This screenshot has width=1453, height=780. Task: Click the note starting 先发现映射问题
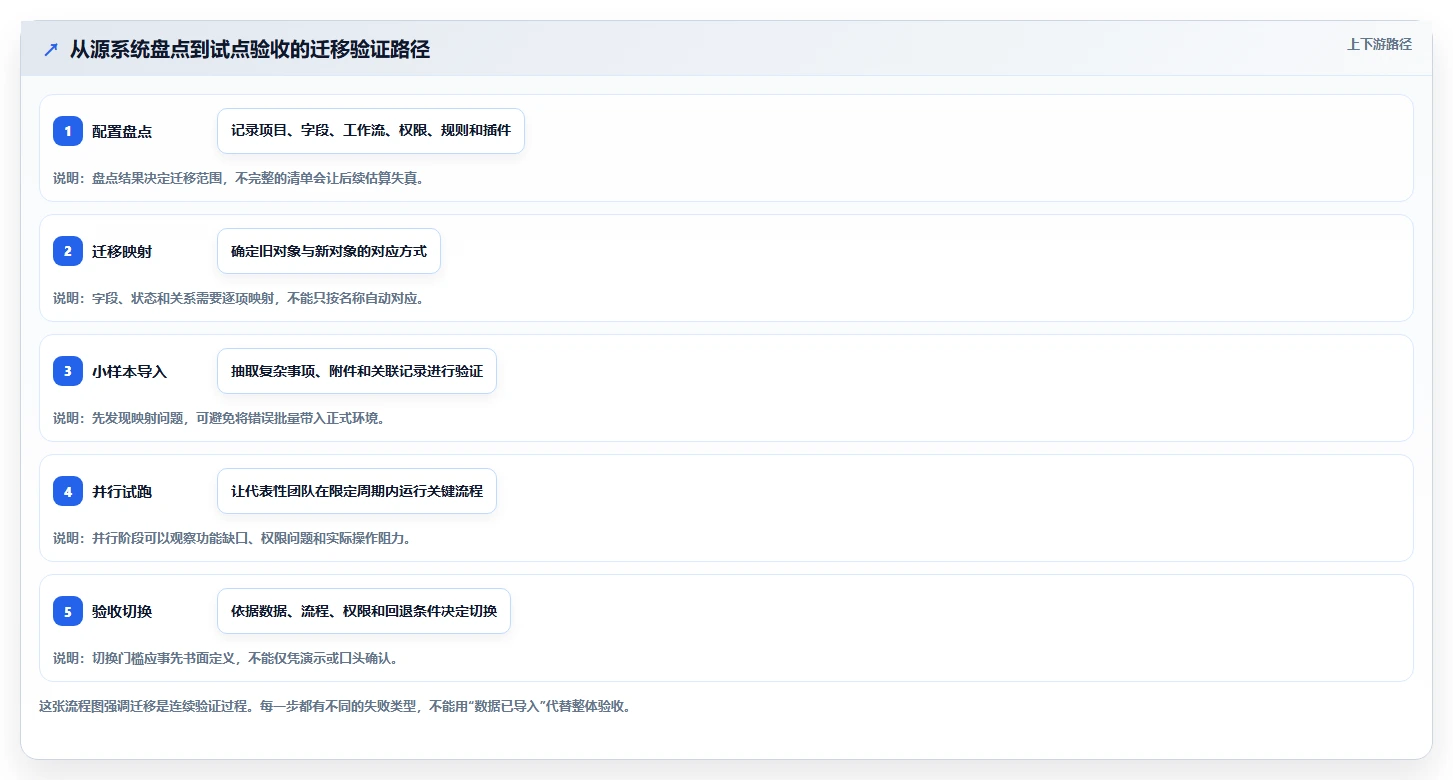click(x=219, y=418)
